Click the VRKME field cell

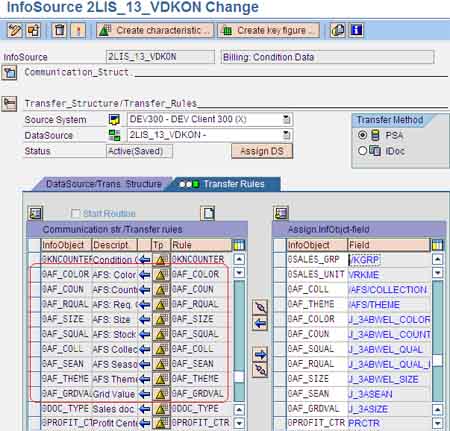(x=389, y=275)
